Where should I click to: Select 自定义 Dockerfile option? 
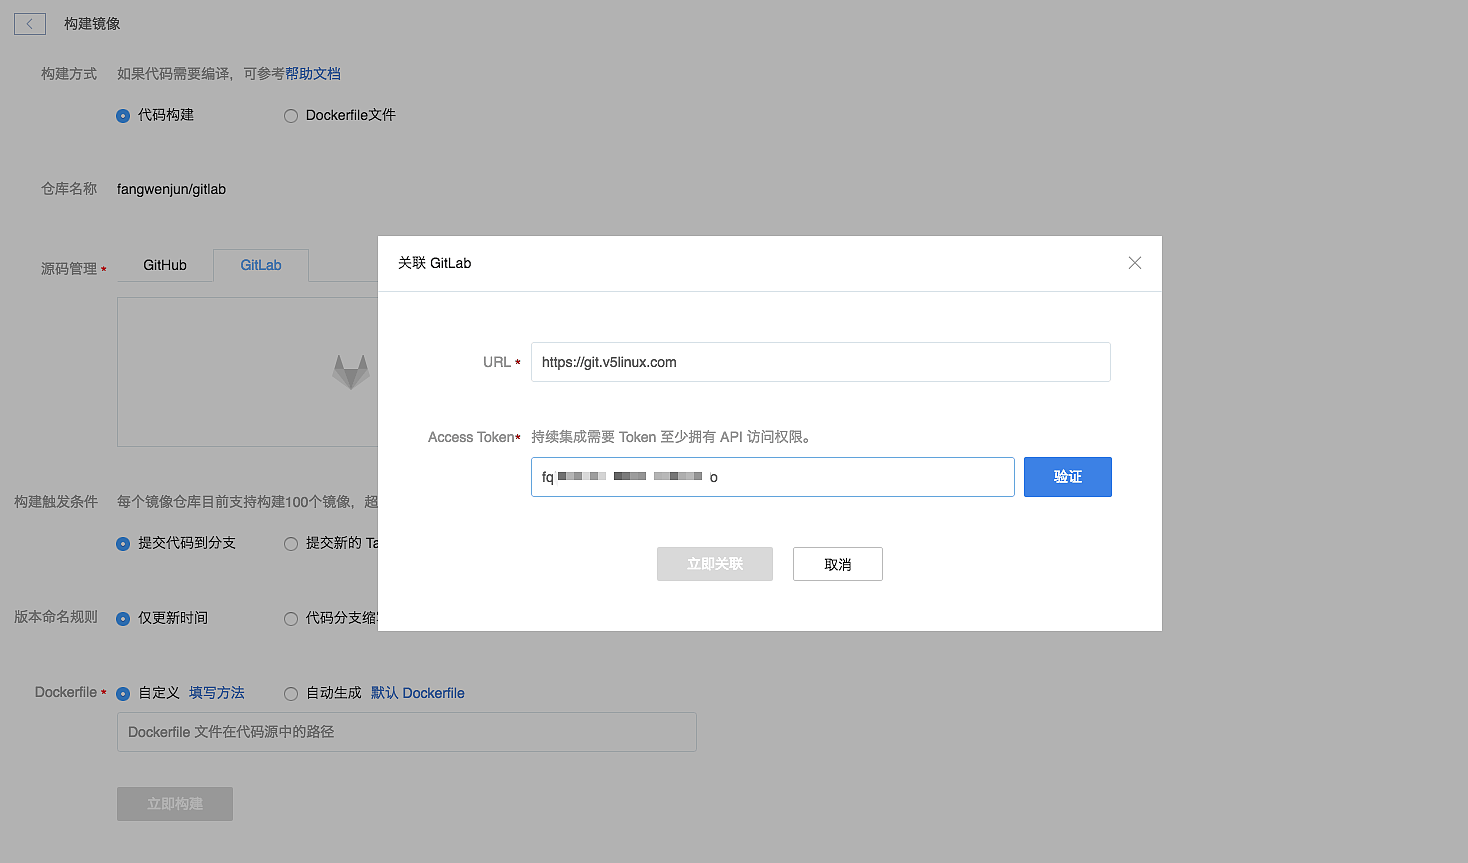click(123, 694)
